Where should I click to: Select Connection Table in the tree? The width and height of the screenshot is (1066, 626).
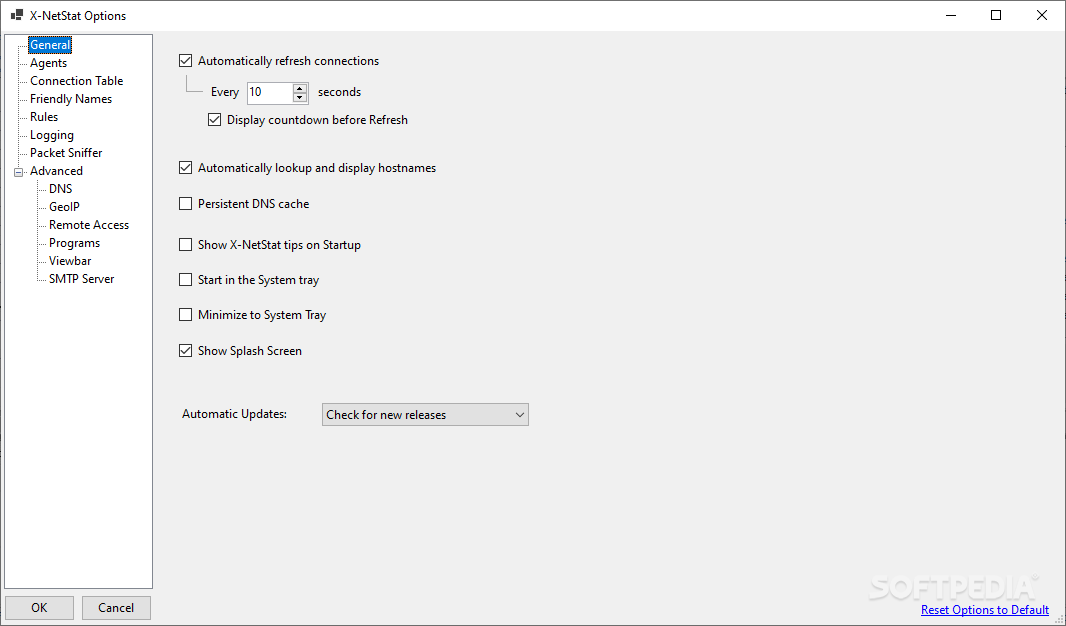pyautogui.click(x=76, y=80)
